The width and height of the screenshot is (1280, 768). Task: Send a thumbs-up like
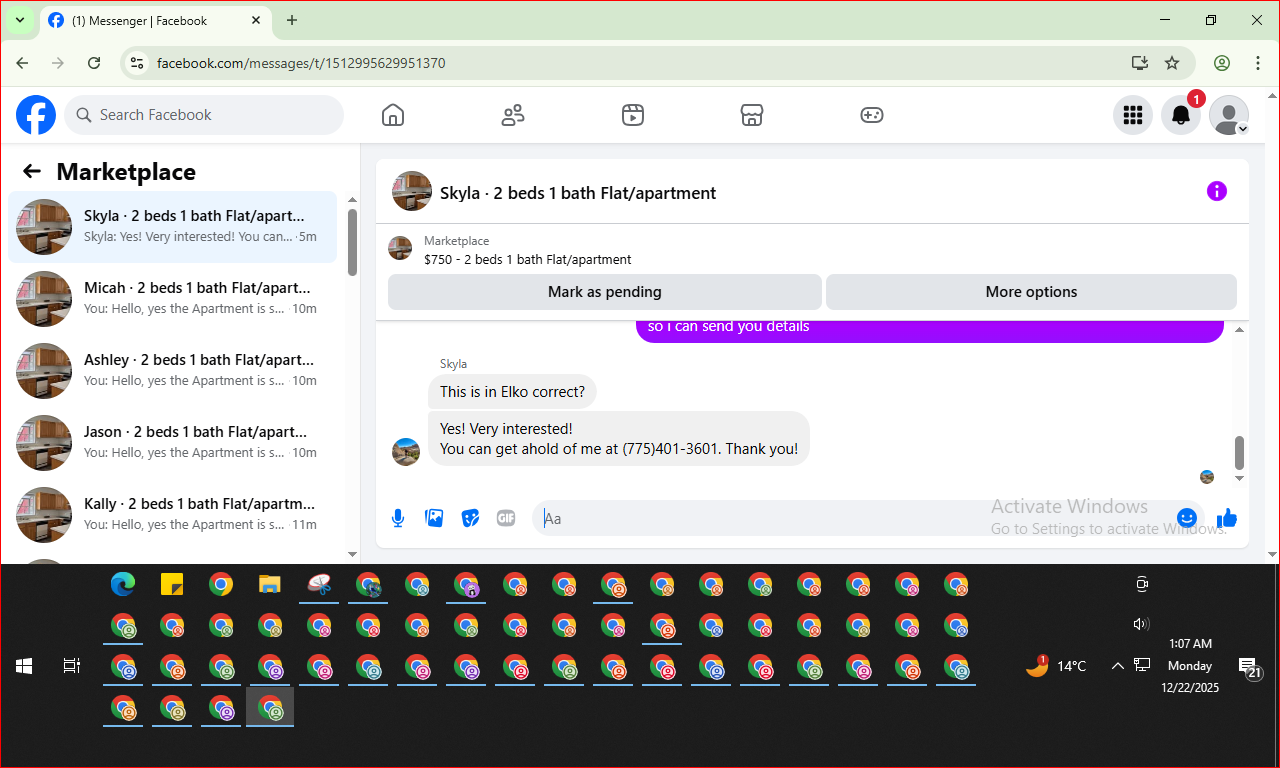point(1227,518)
